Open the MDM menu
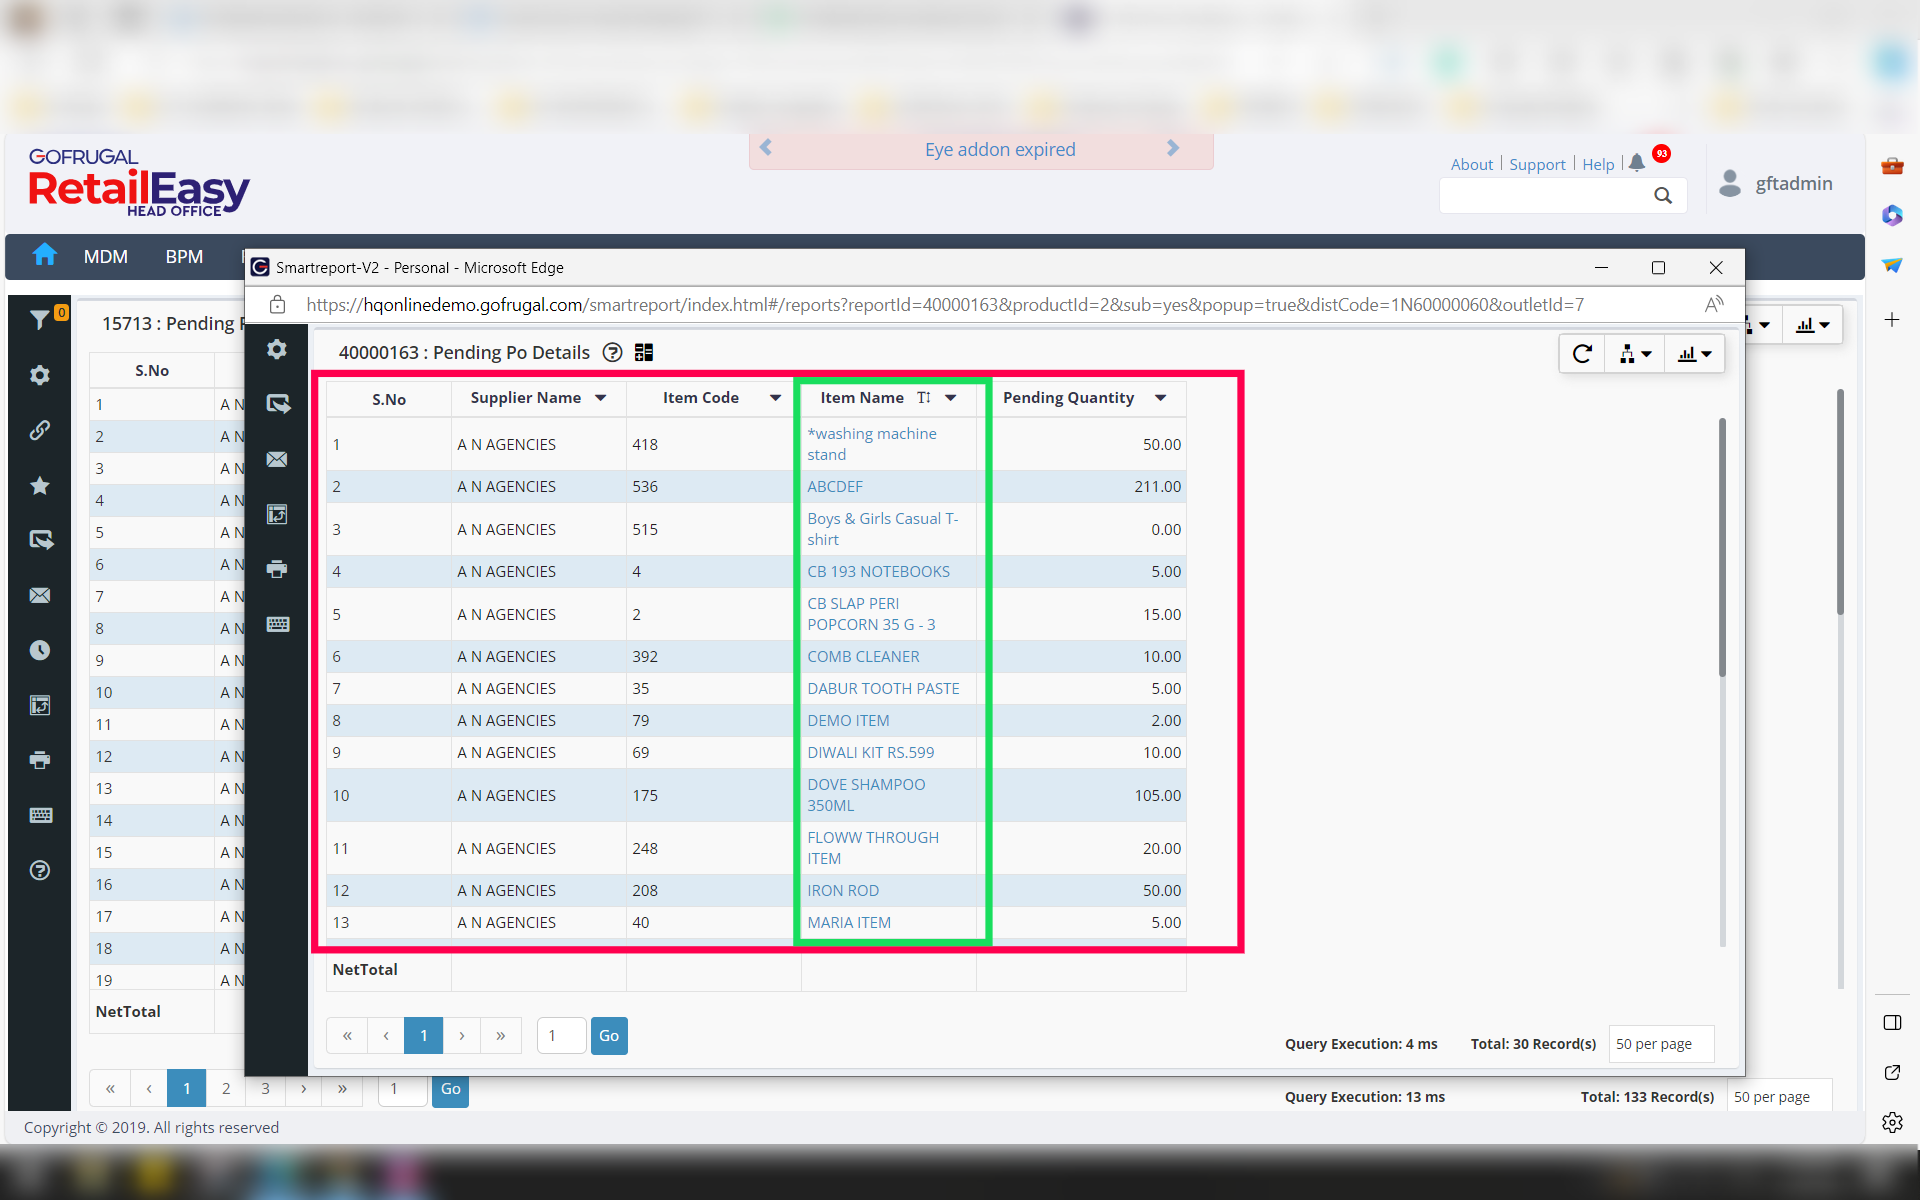 click(105, 257)
